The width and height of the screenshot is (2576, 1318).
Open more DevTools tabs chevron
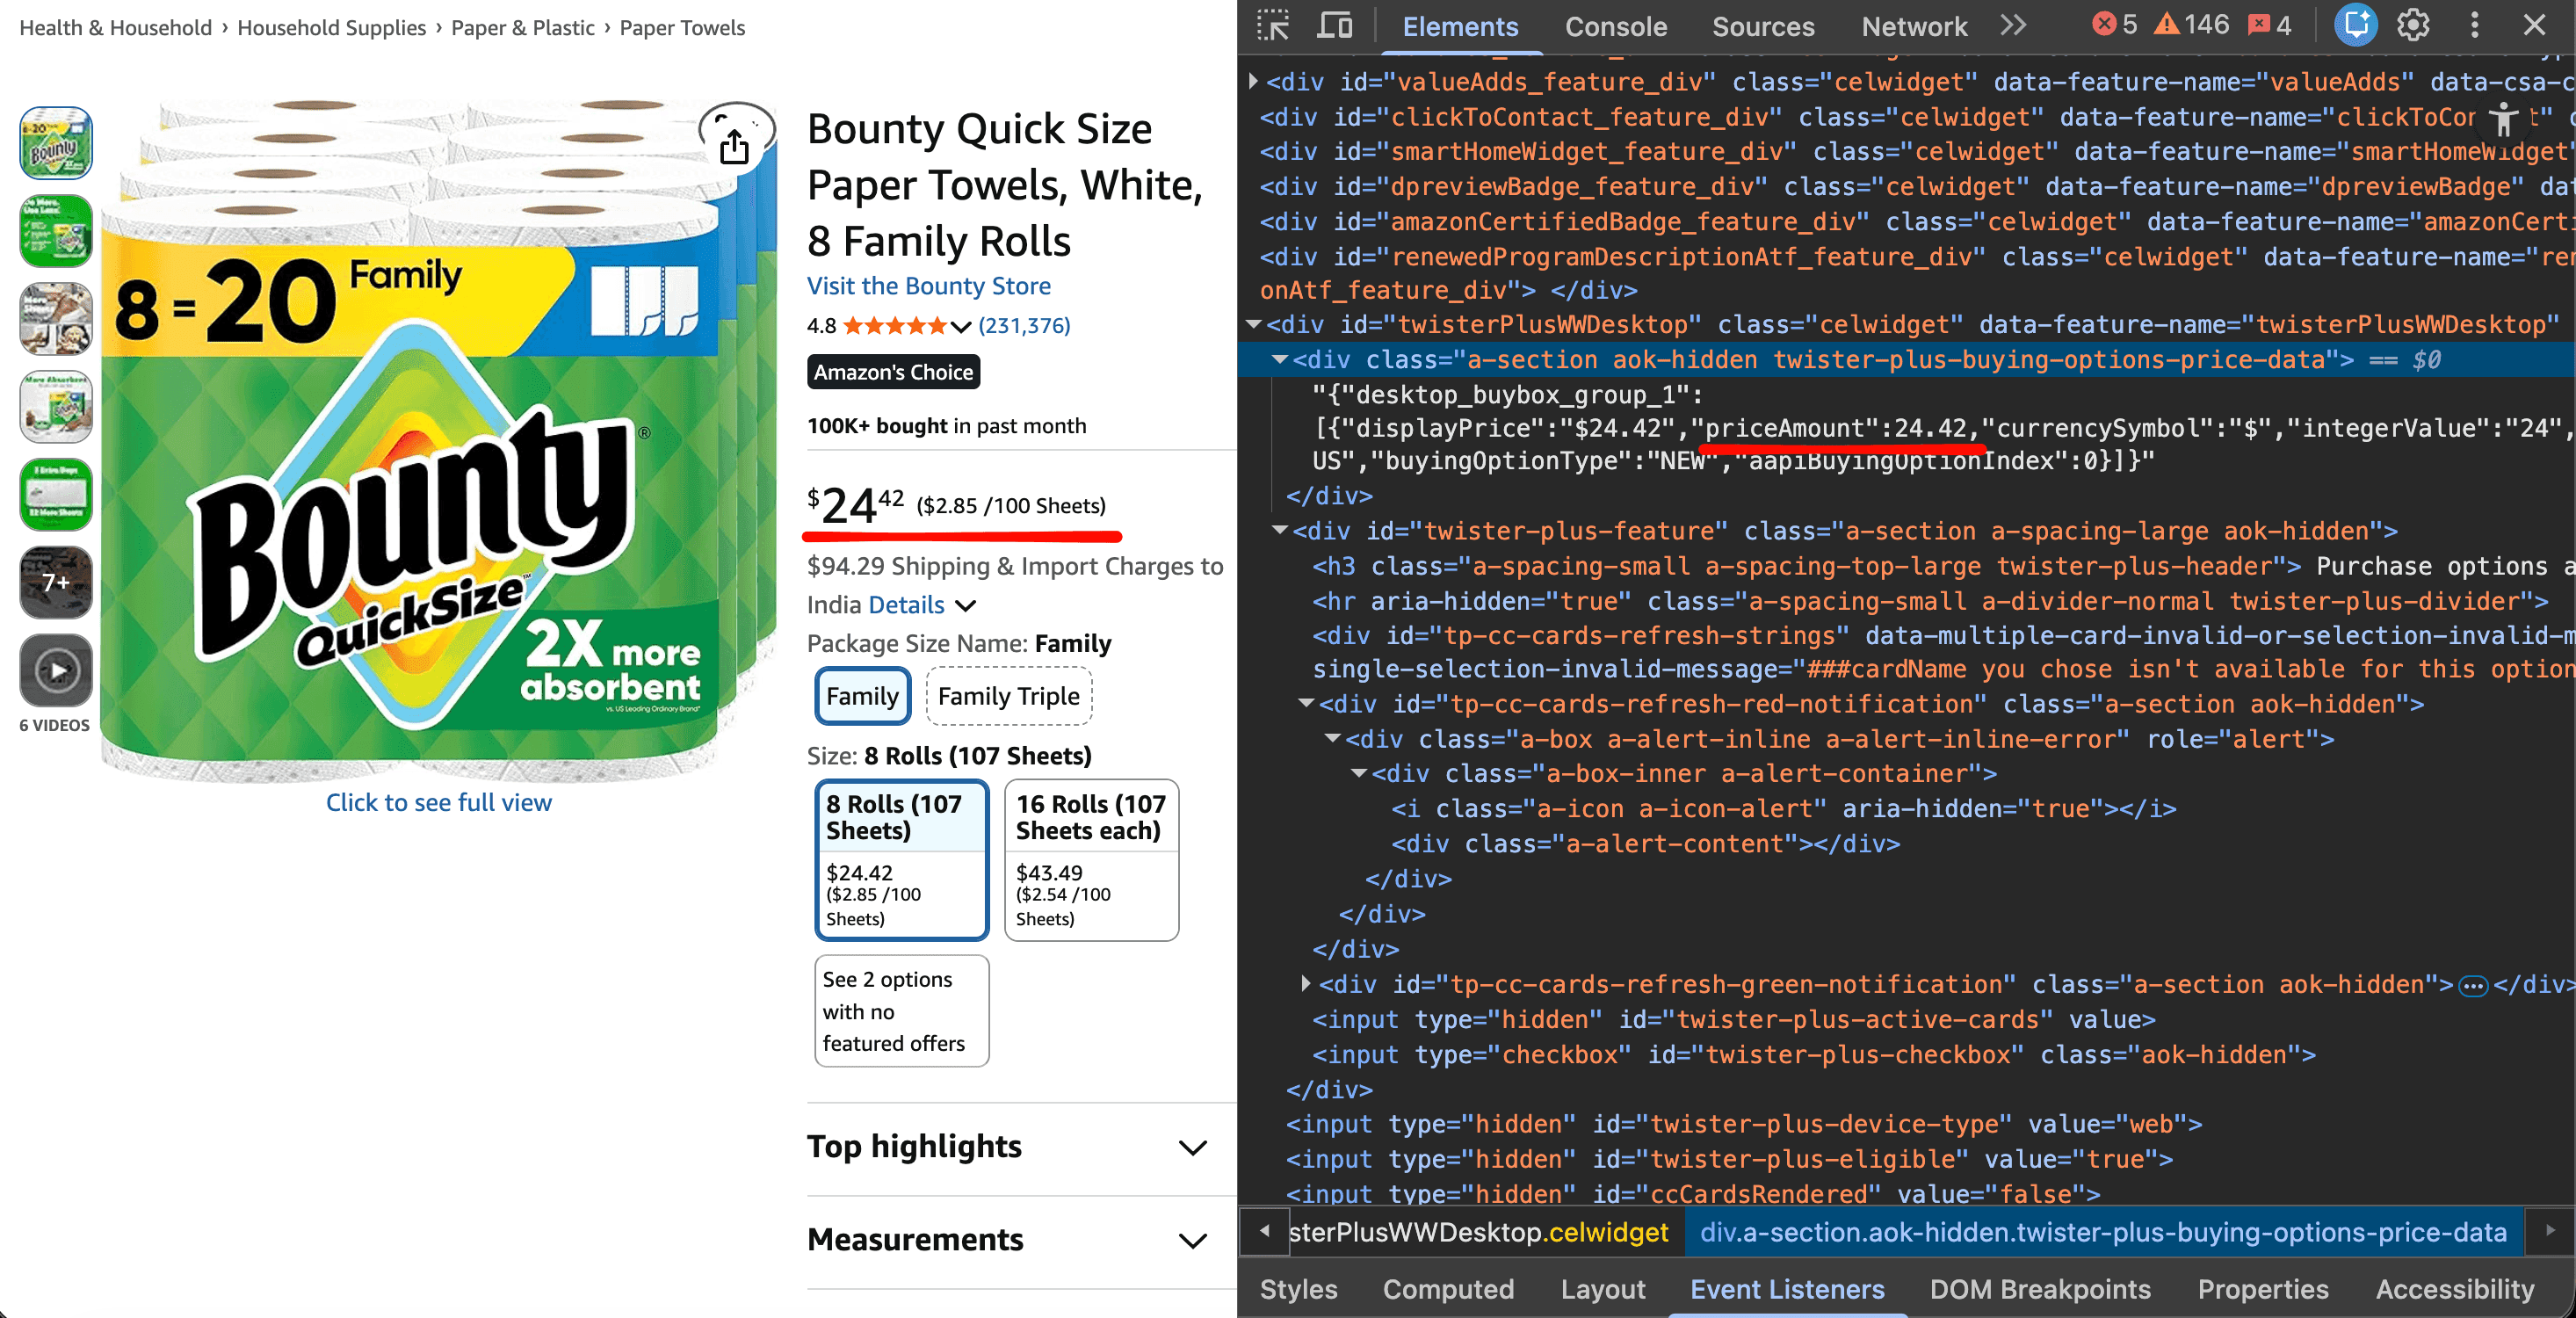[2013, 25]
